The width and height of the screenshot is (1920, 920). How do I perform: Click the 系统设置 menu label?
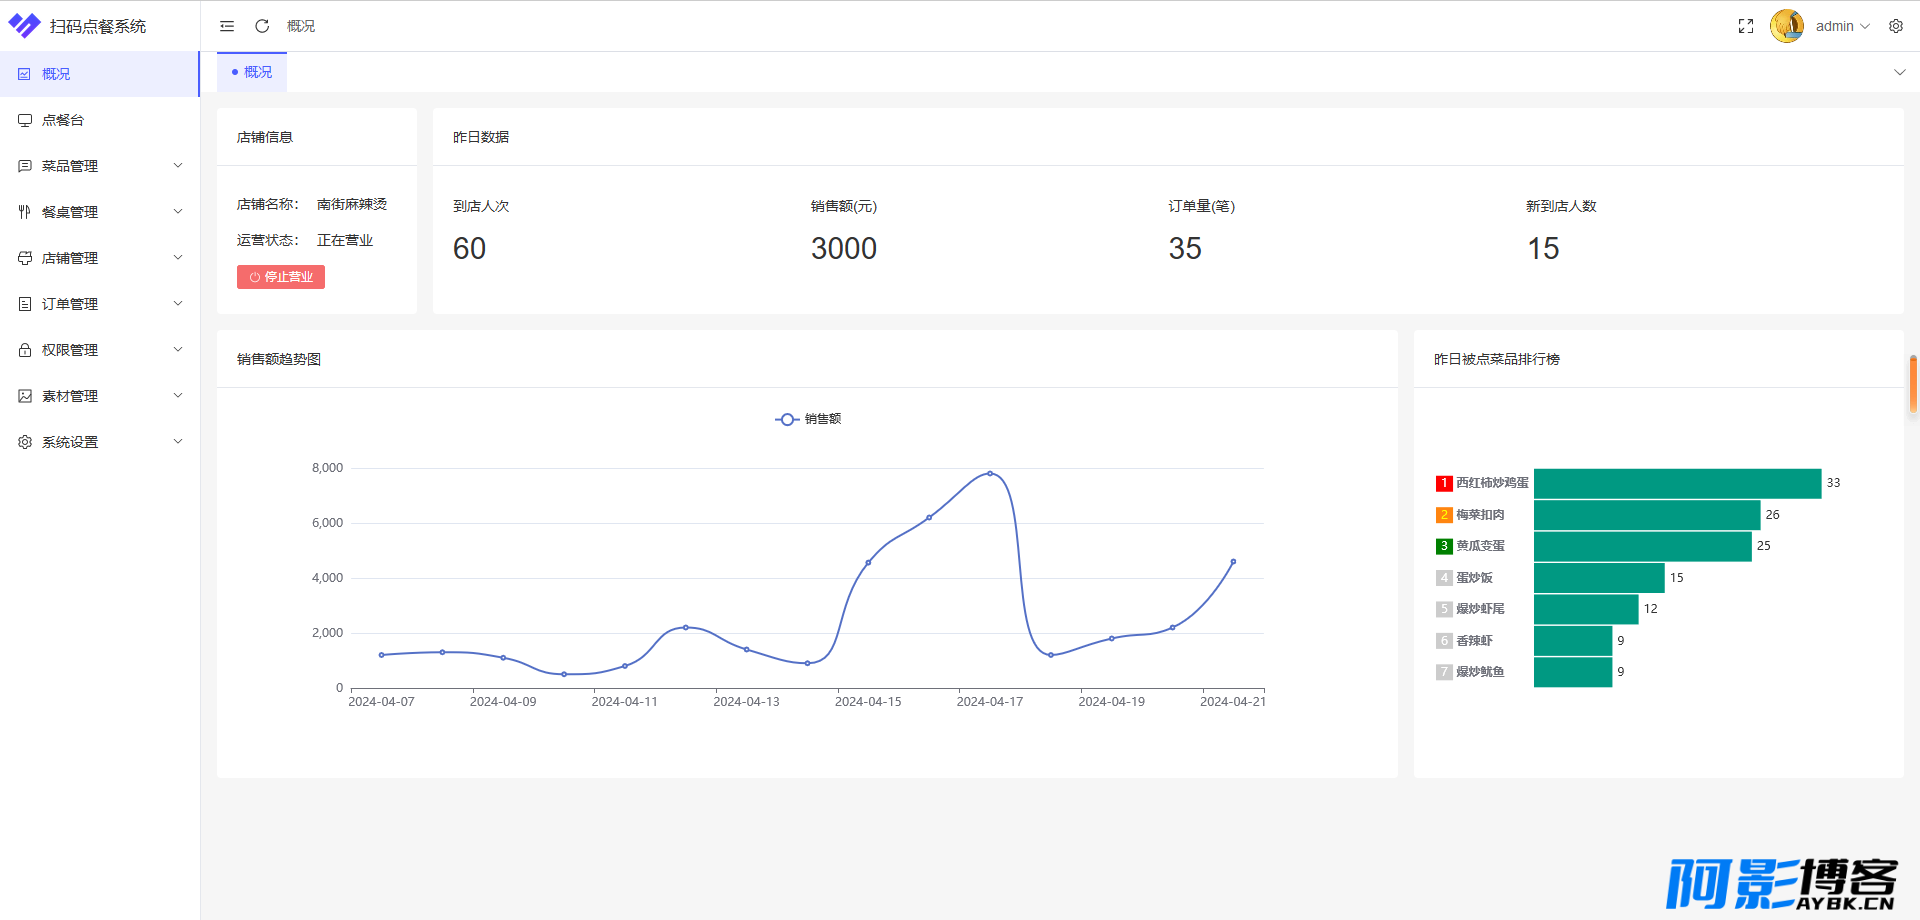(x=70, y=442)
